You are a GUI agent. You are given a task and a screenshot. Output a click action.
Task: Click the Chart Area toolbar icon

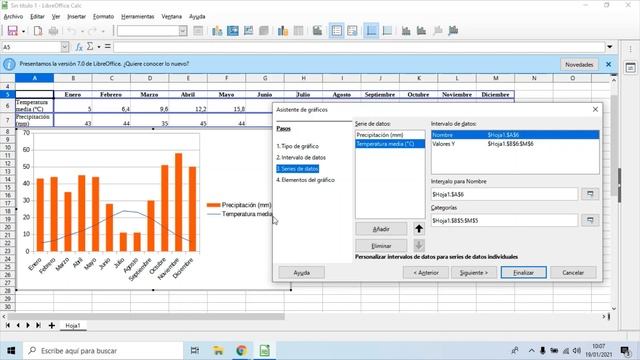click(x=233, y=31)
